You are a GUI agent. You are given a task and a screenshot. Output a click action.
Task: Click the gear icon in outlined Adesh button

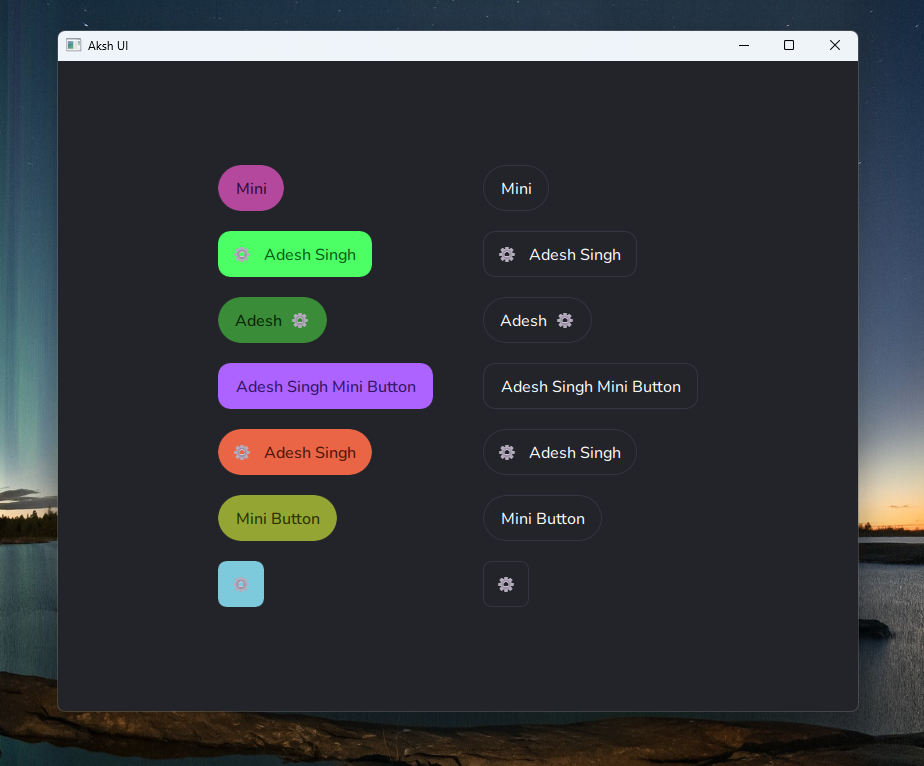point(565,320)
